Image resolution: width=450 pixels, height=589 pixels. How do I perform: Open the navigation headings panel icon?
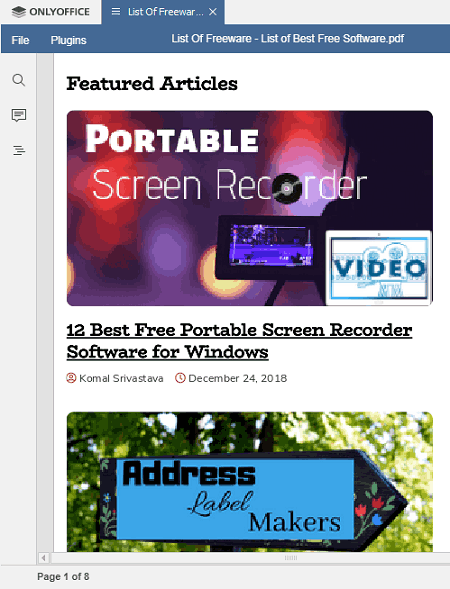point(18,150)
